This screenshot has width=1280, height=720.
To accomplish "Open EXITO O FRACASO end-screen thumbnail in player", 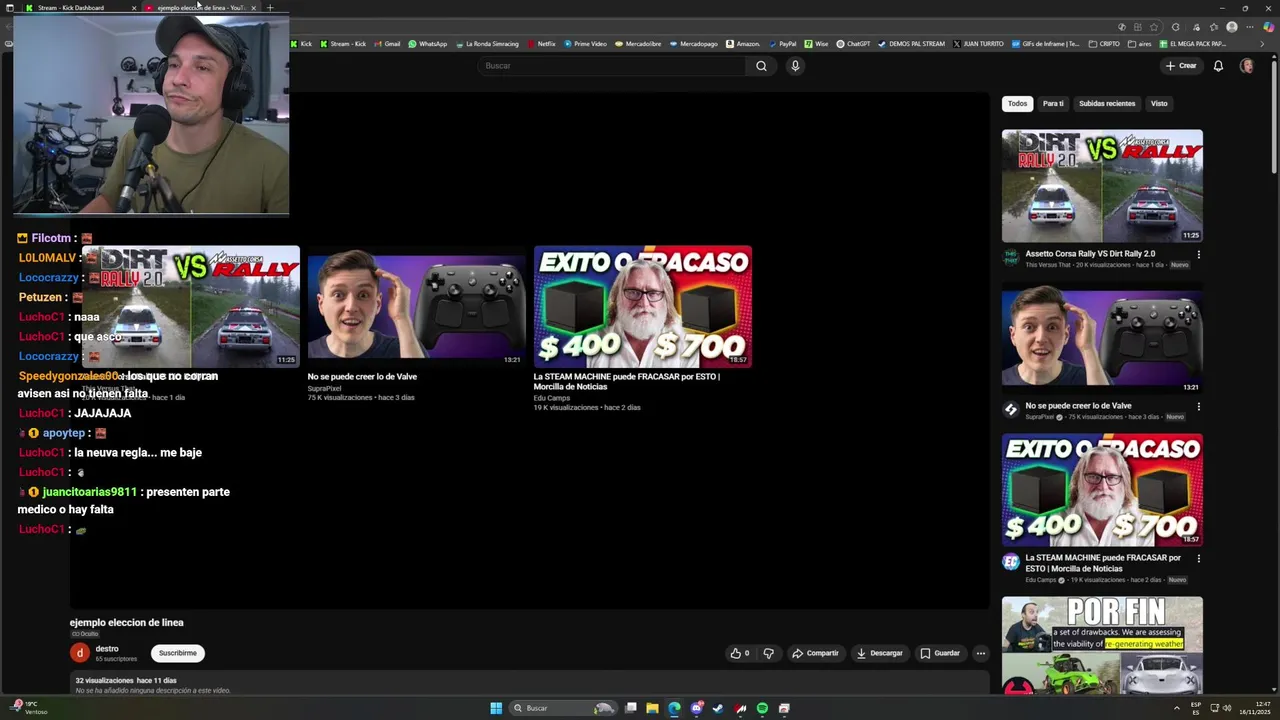I will pos(642,307).
